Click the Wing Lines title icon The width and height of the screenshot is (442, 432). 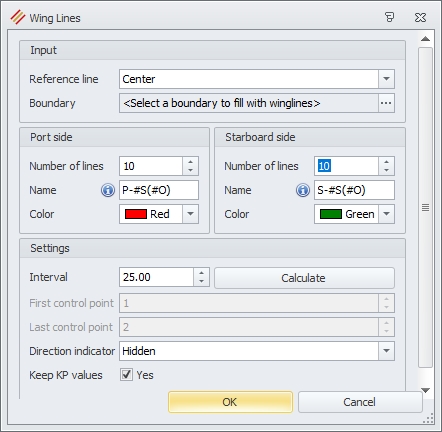point(18,17)
